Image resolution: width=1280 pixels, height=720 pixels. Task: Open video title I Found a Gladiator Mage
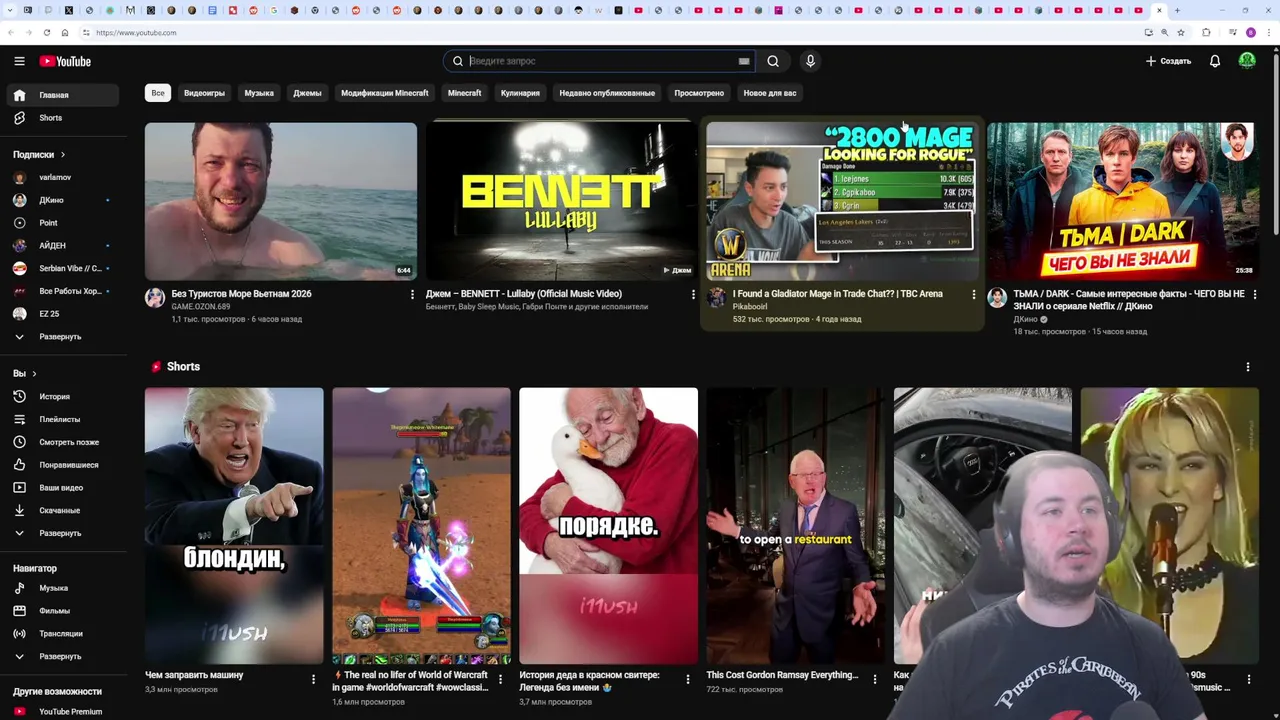pyautogui.click(x=837, y=294)
